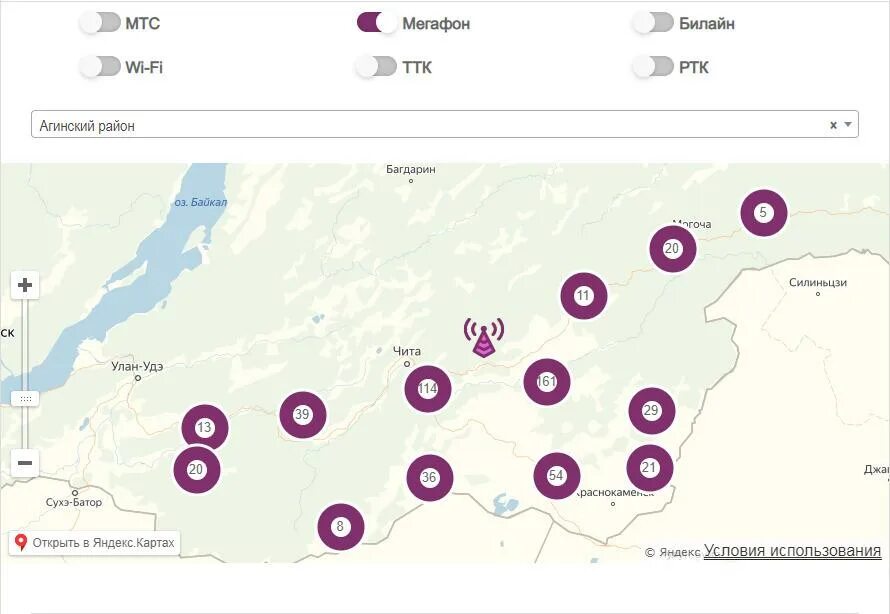Open cluster marker 5 near Могоча
The width and height of the screenshot is (890, 614).
pyautogui.click(x=763, y=213)
